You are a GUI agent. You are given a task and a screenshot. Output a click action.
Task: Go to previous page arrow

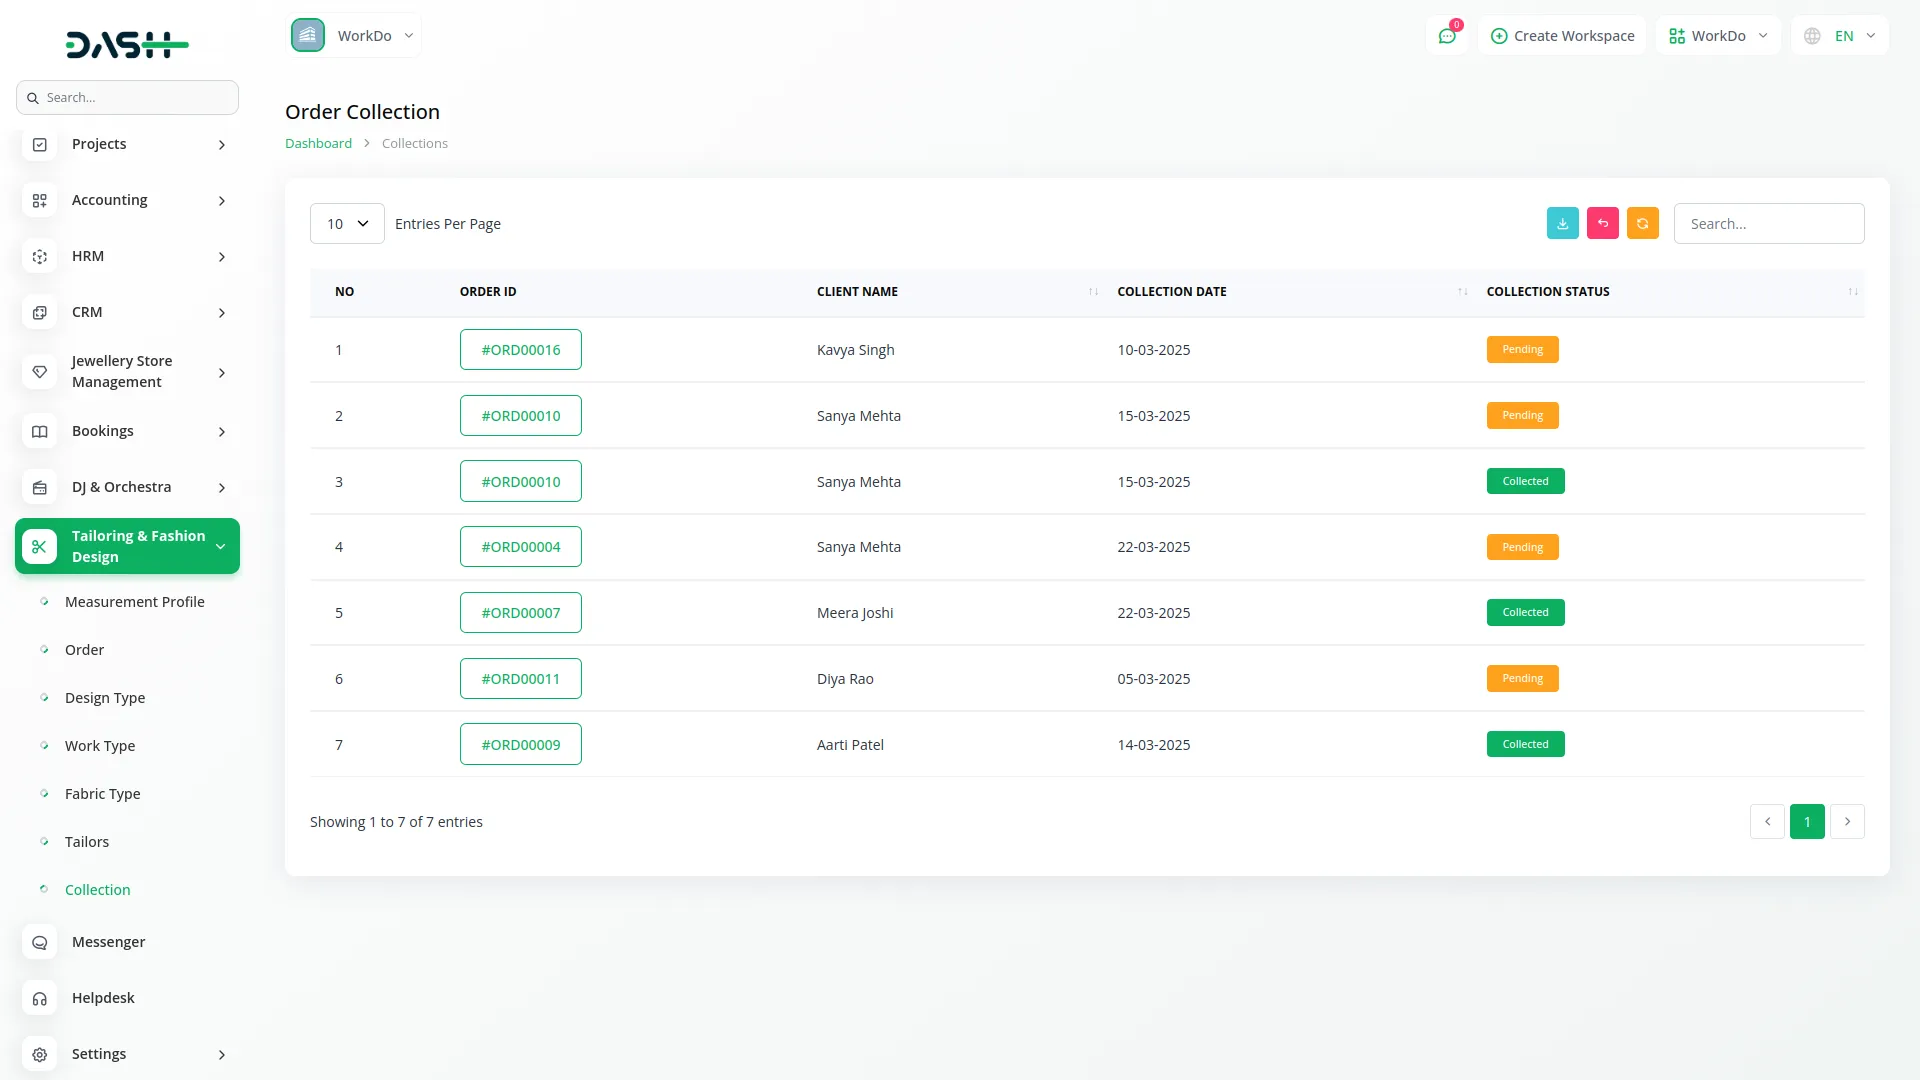[x=1767, y=821]
